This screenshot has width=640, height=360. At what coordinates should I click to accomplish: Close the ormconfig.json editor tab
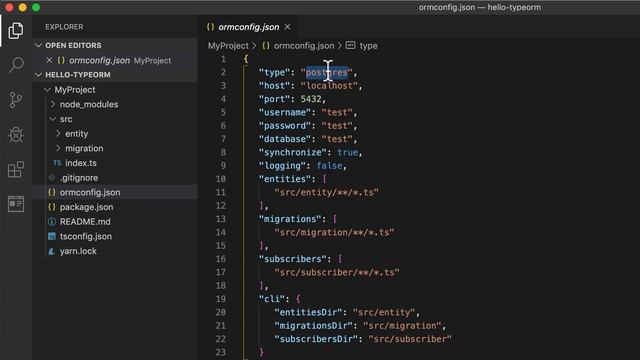pyautogui.click(x=287, y=27)
